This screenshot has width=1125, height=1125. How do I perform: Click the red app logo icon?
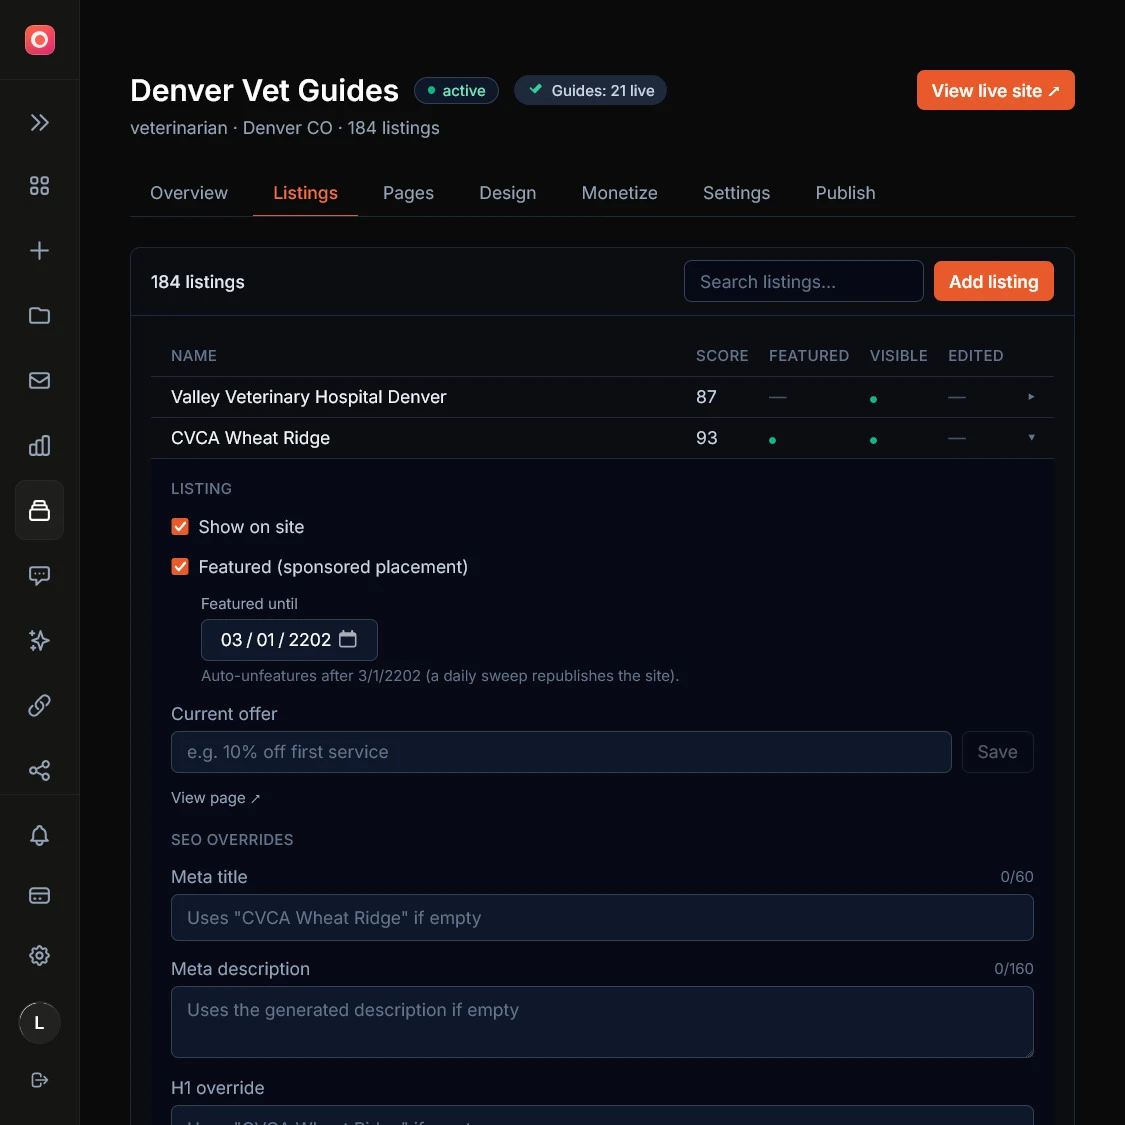pos(39,39)
